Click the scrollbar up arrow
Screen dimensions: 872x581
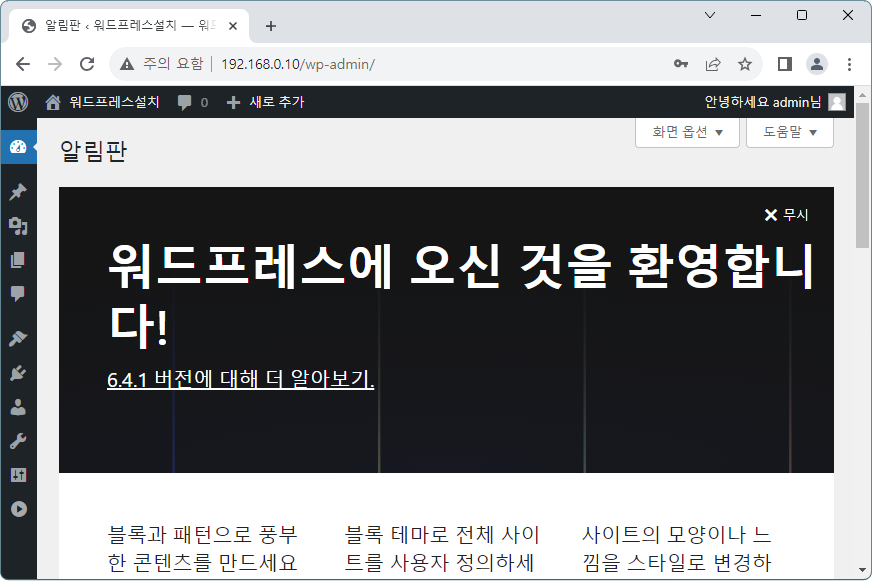(863, 95)
